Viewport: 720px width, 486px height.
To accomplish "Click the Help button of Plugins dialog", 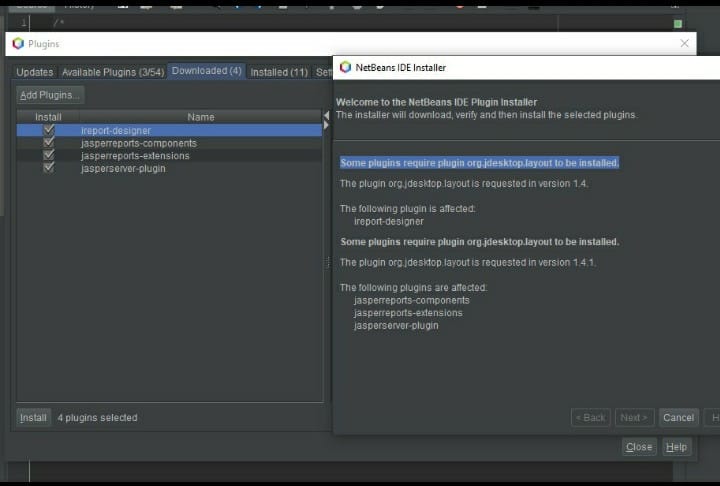I will point(676,447).
